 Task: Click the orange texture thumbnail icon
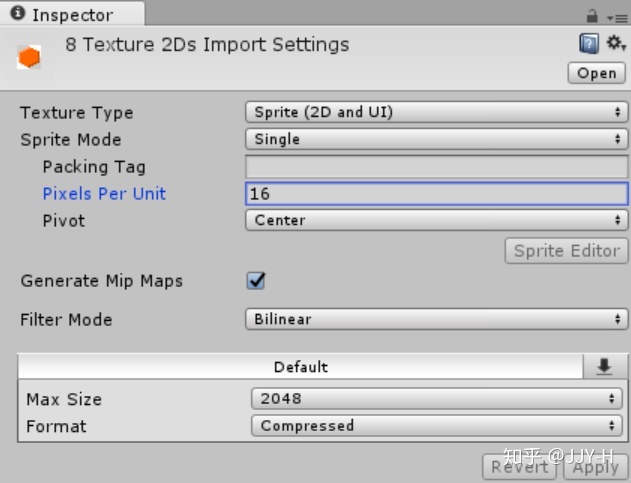click(29, 57)
